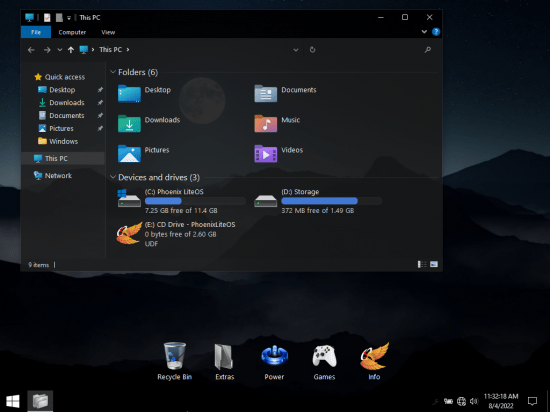Switch to large icons view layout
Screen dimensions: 550x412
(x=434, y=264)
